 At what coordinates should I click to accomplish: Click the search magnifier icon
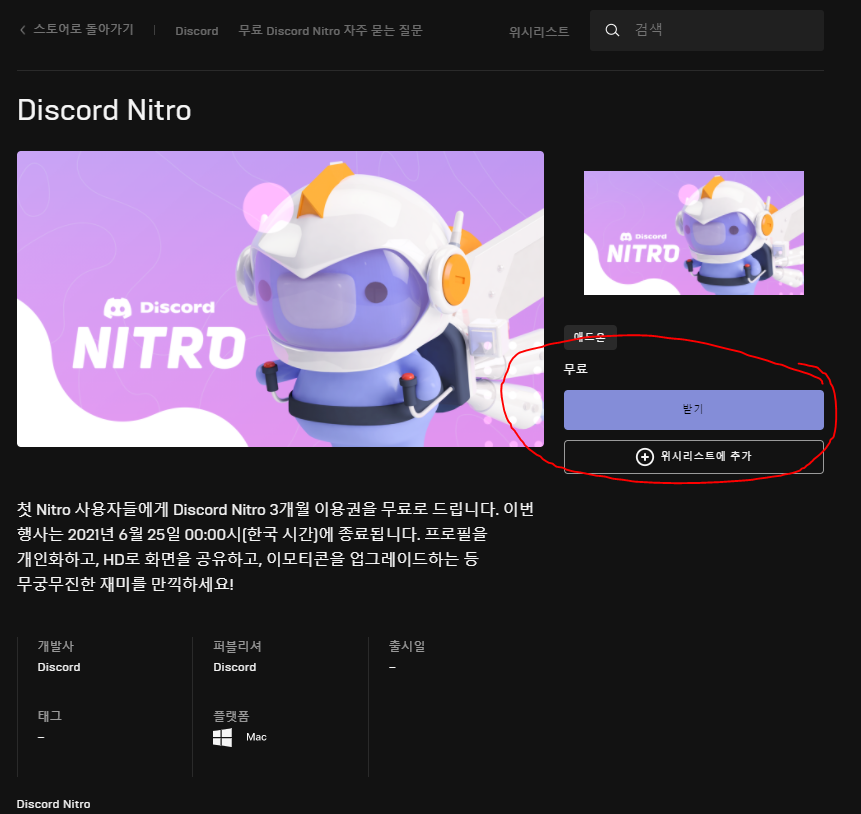(612, 30)
